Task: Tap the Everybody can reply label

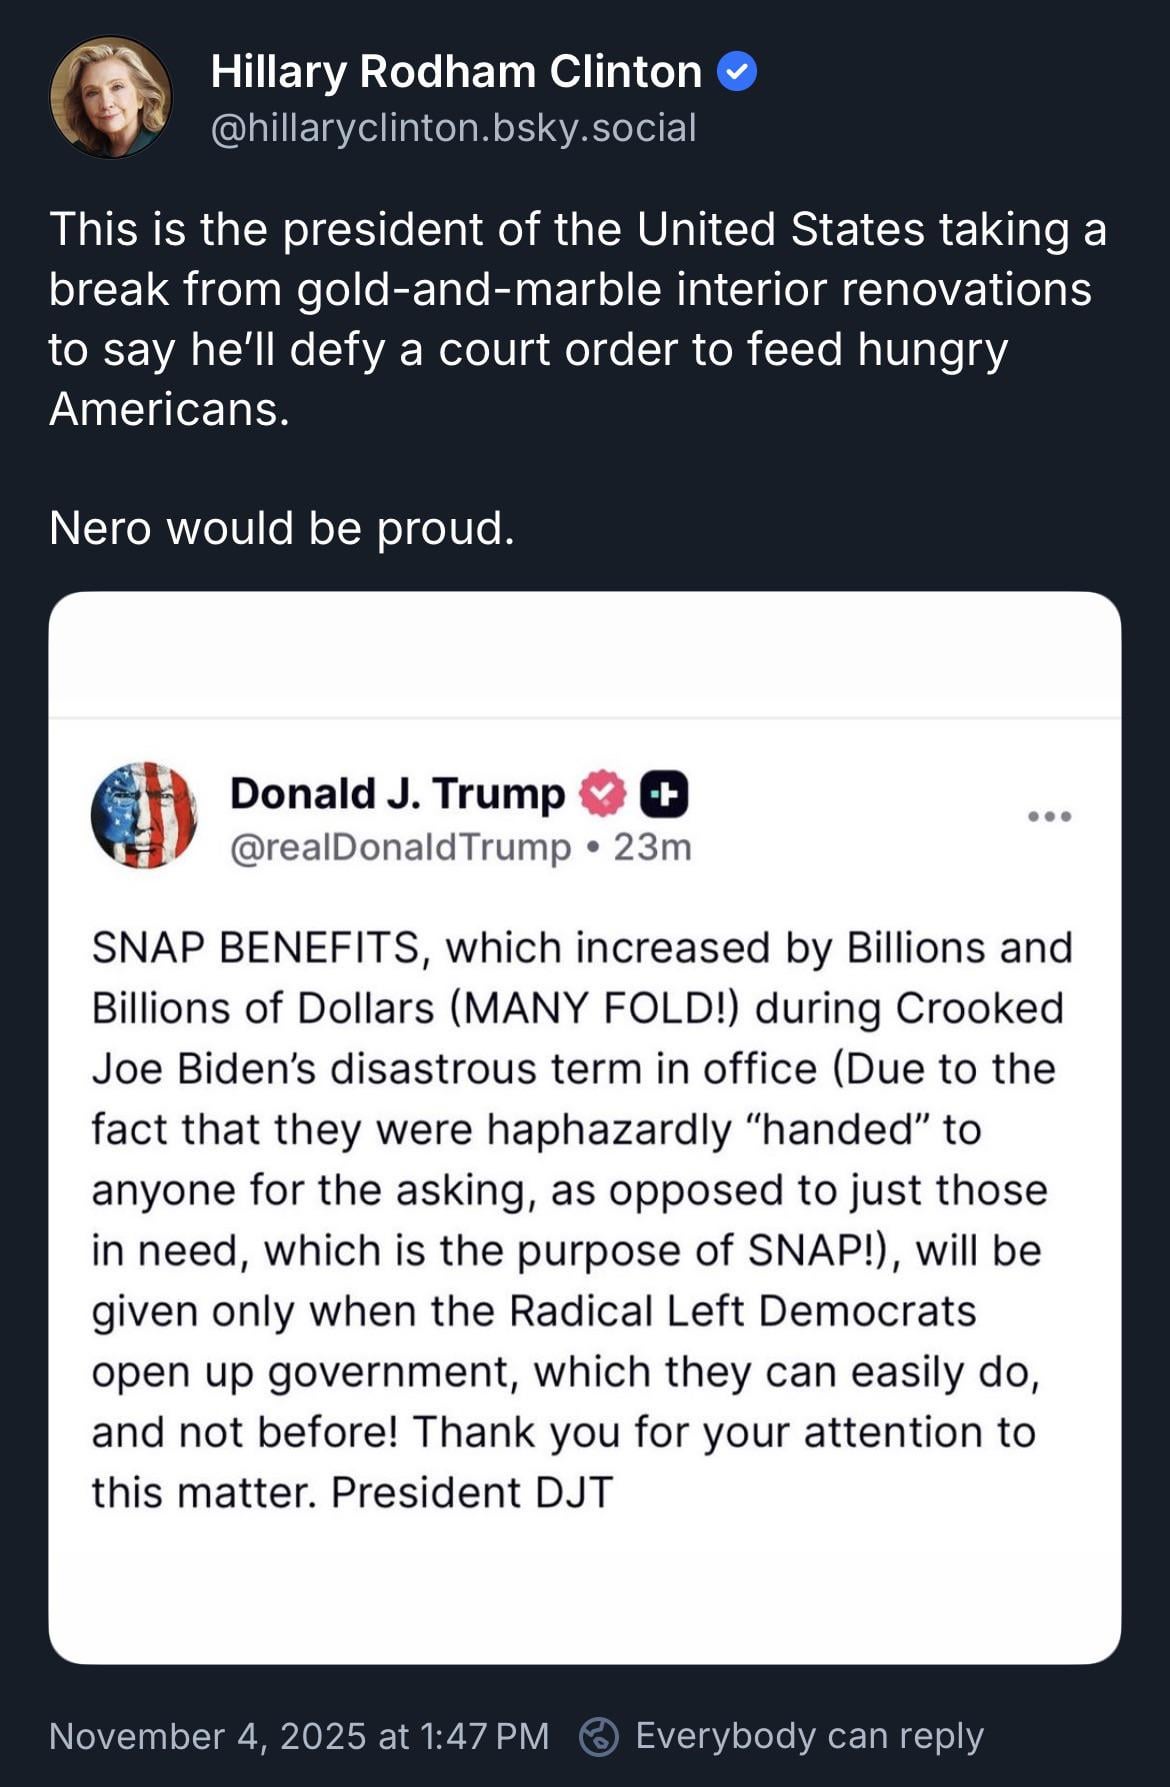Action: point(809,1736)
